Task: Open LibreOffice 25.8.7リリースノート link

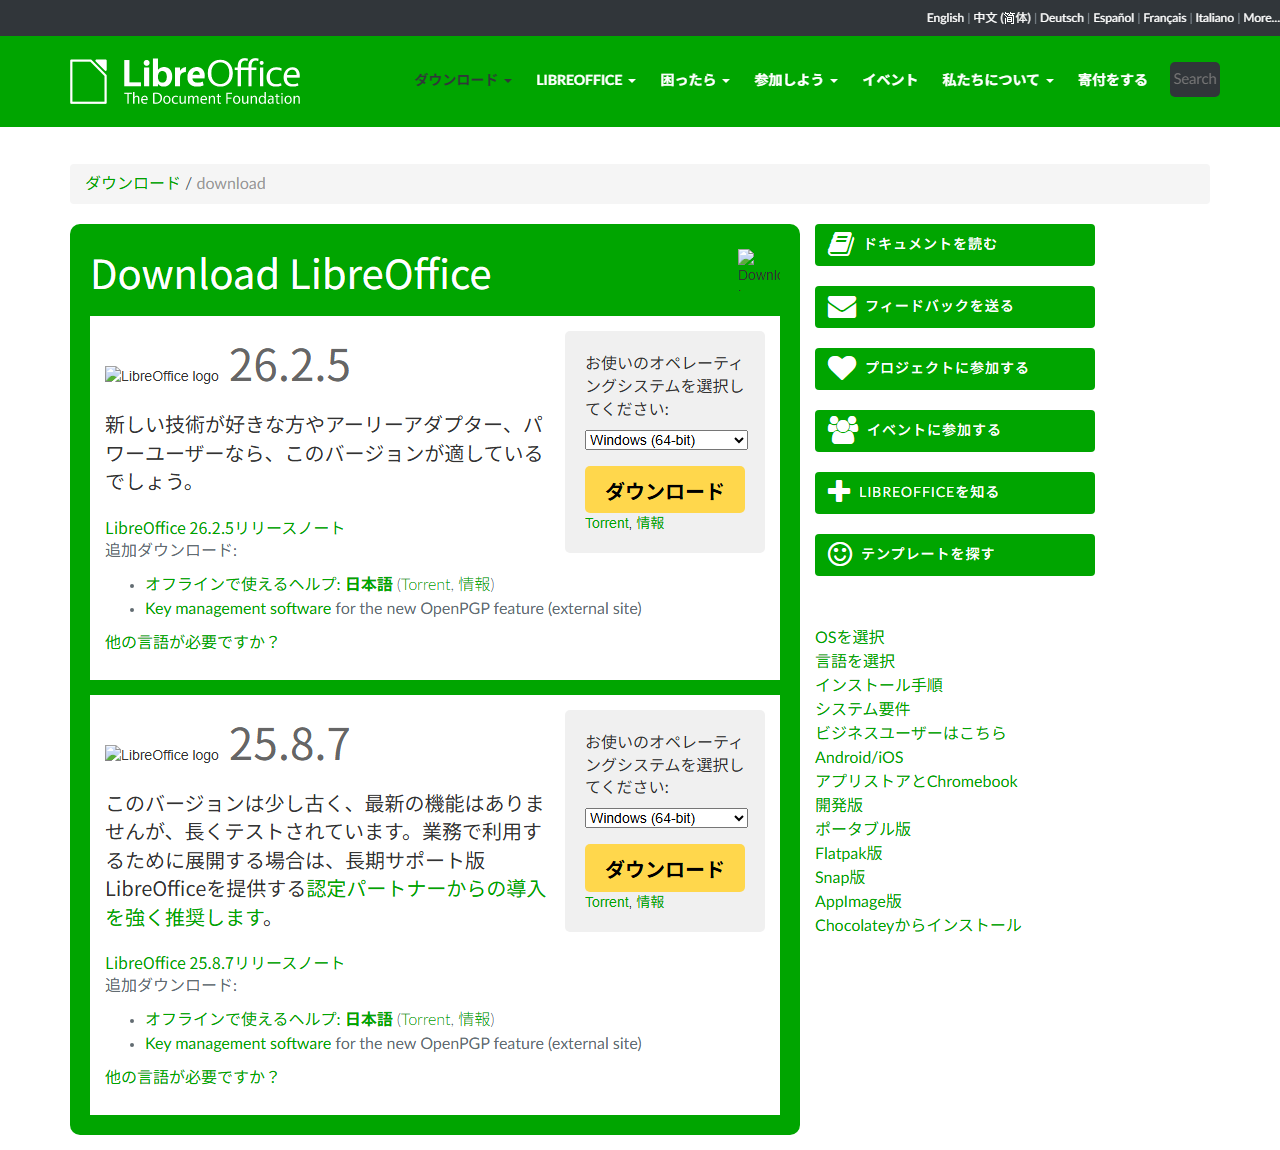Action: (x=225, y=963)
